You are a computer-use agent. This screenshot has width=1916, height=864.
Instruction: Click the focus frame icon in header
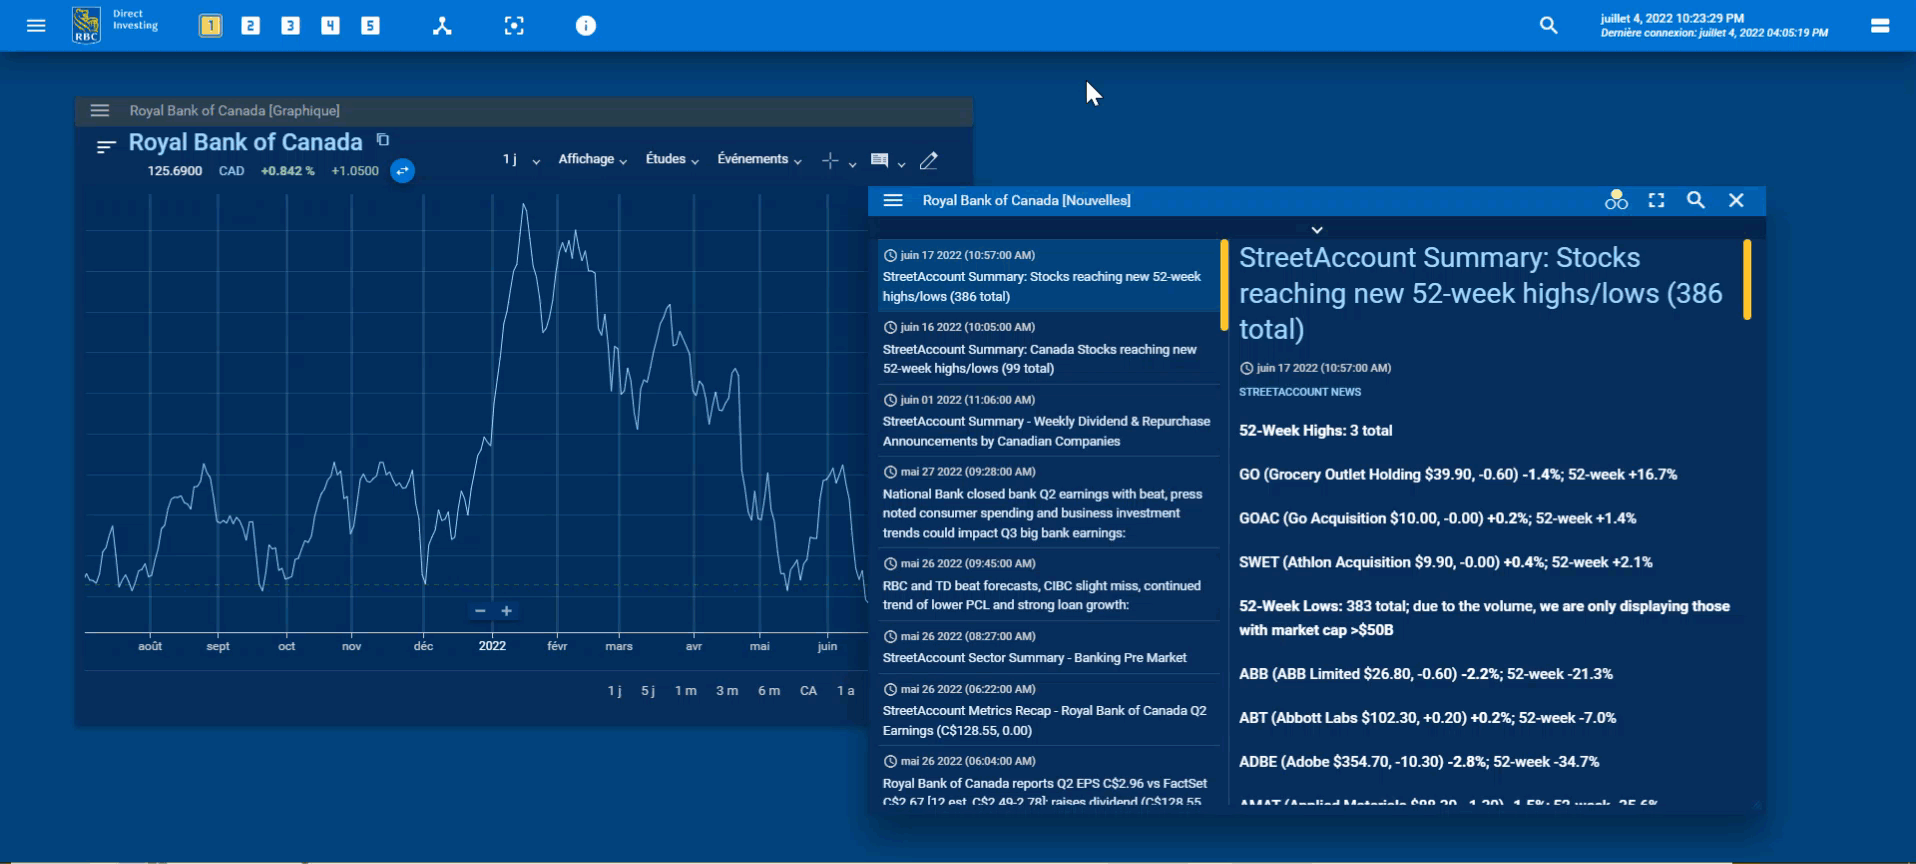point(514,26)
